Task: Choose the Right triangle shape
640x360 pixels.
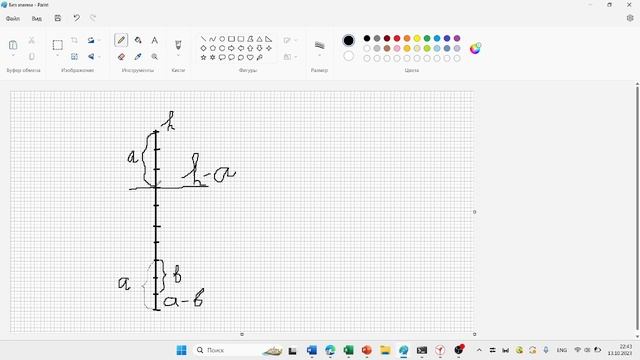Action: [x=269, y=39]
